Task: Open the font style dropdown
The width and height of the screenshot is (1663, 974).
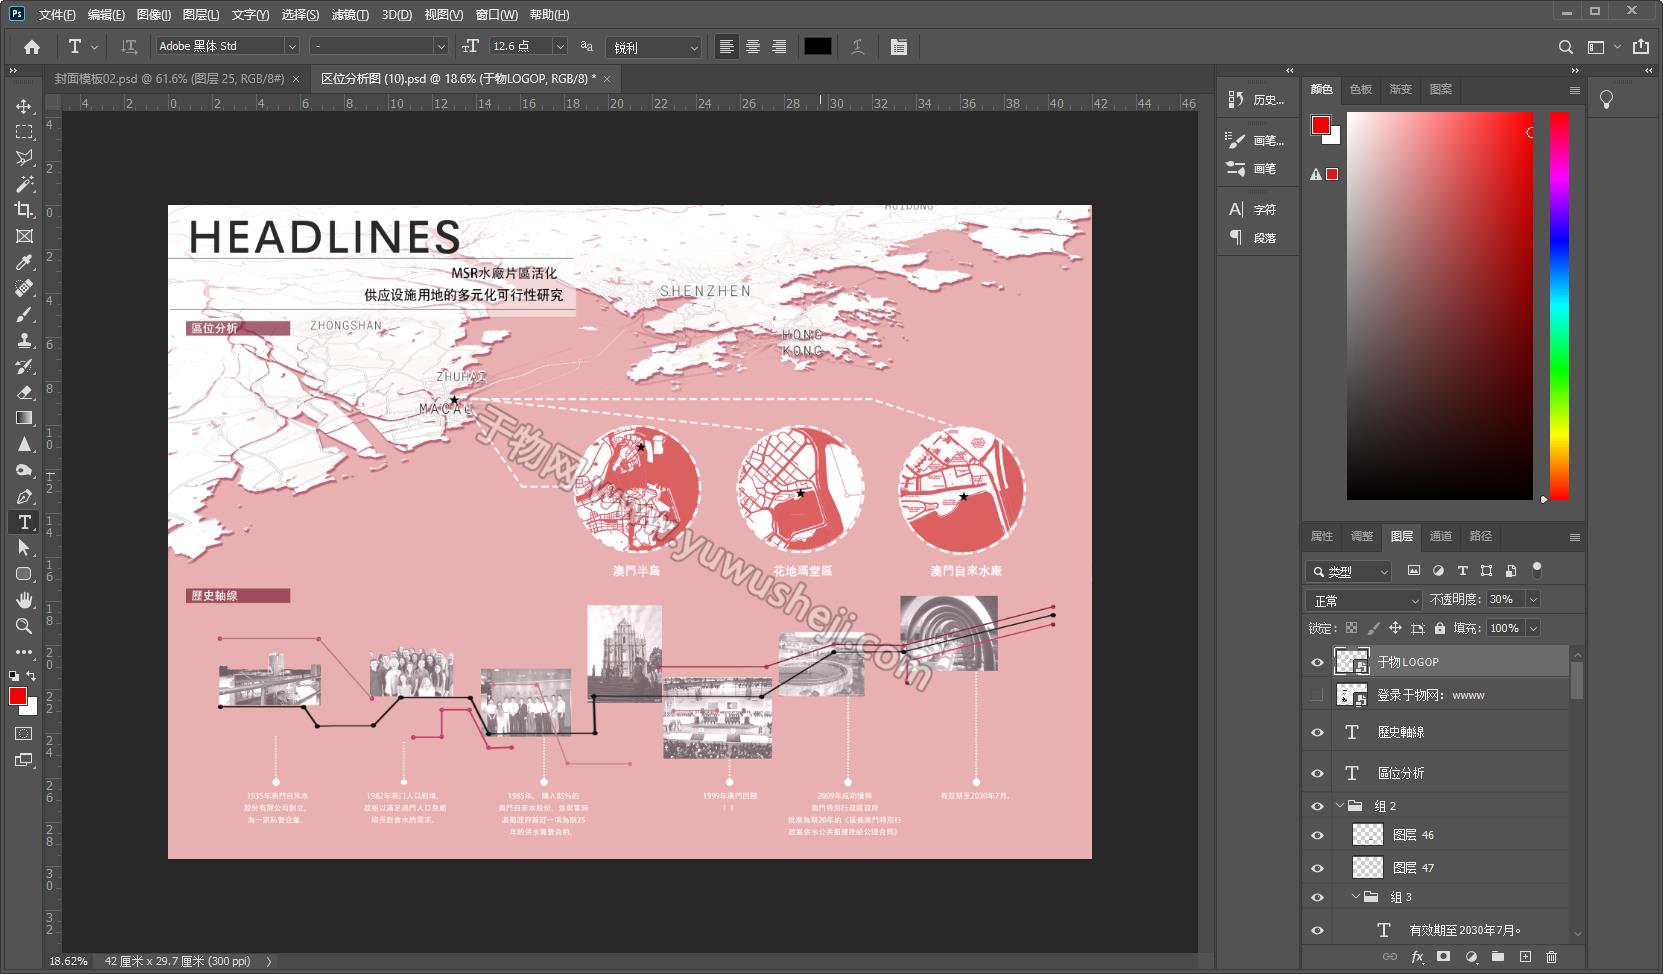Action: coord(440,46)
